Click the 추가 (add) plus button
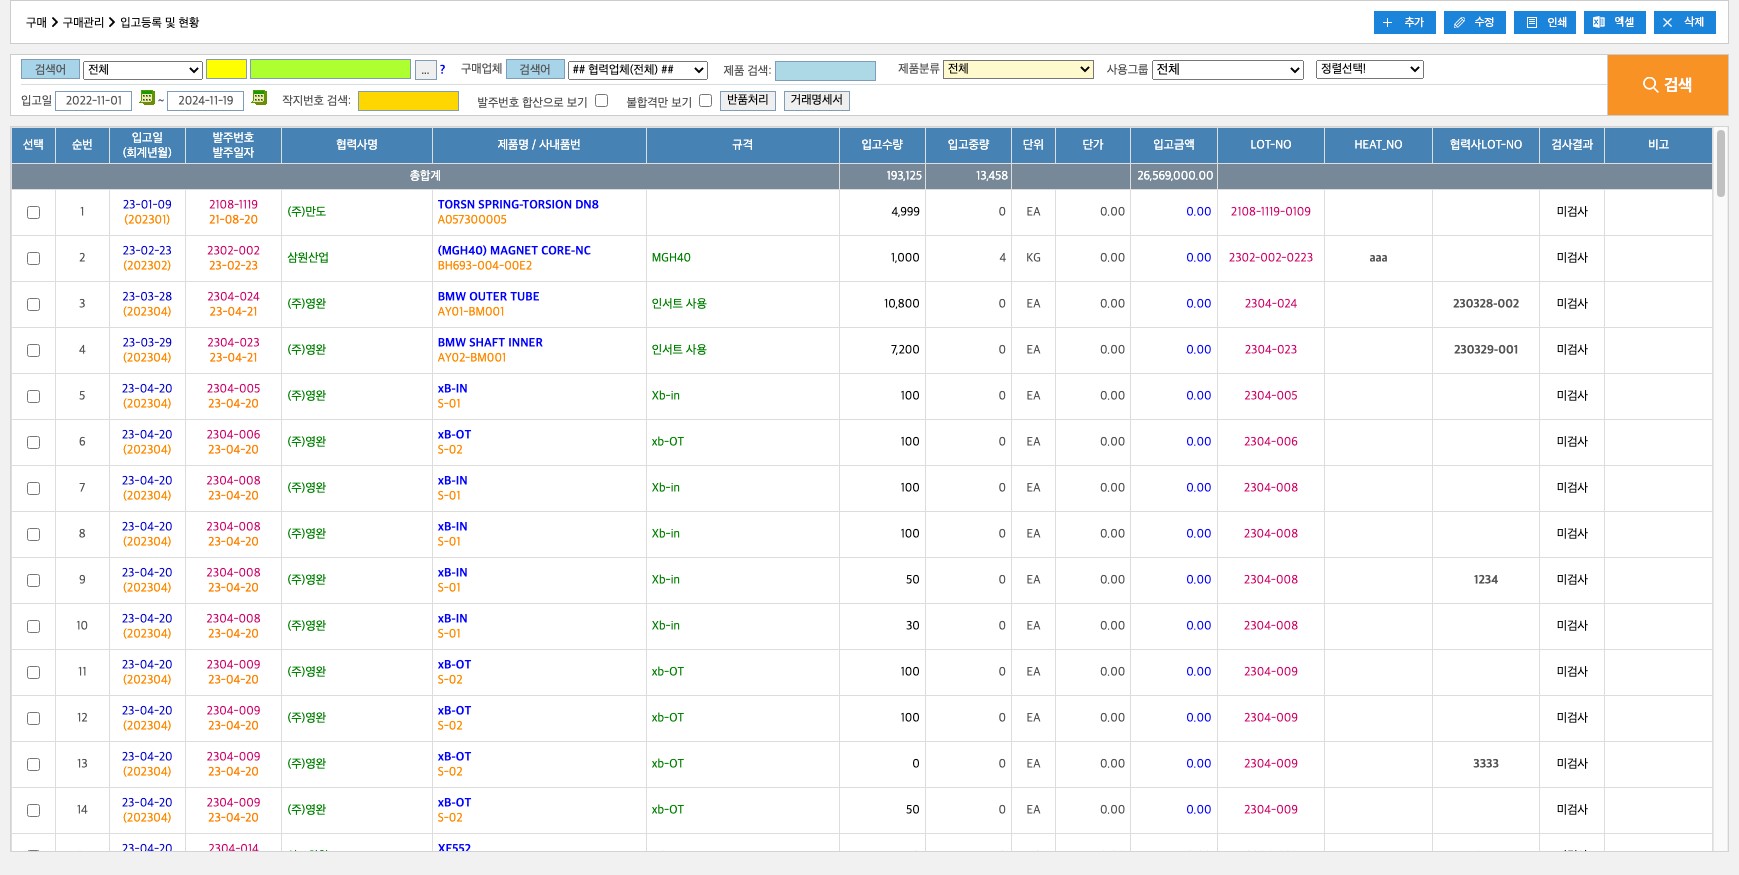The width and height of the screenshot is (1739, 875). (1404, 22)
